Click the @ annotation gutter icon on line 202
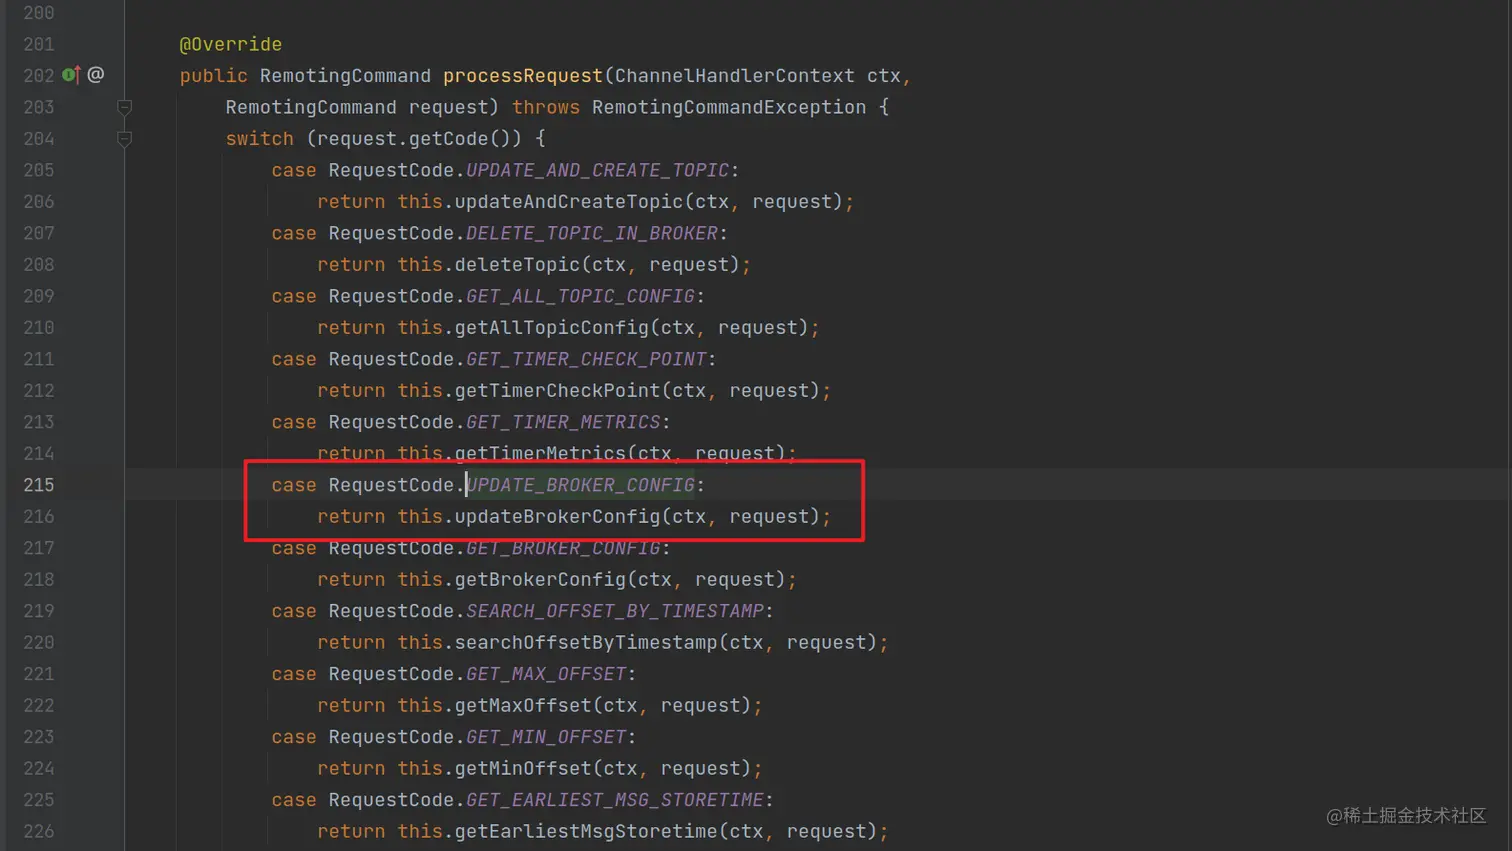Image resolution: width=1512 pixels, height=851 pixels. [96, 75]
